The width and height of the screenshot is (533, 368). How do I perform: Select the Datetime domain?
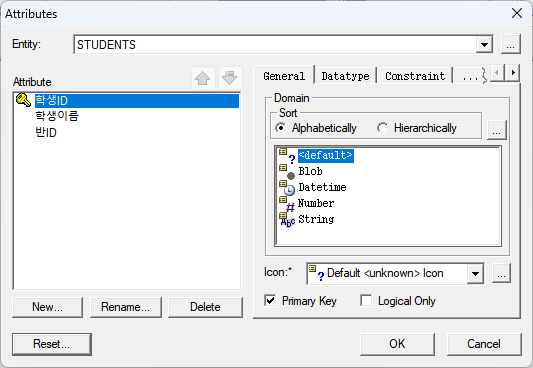(322, 187)
